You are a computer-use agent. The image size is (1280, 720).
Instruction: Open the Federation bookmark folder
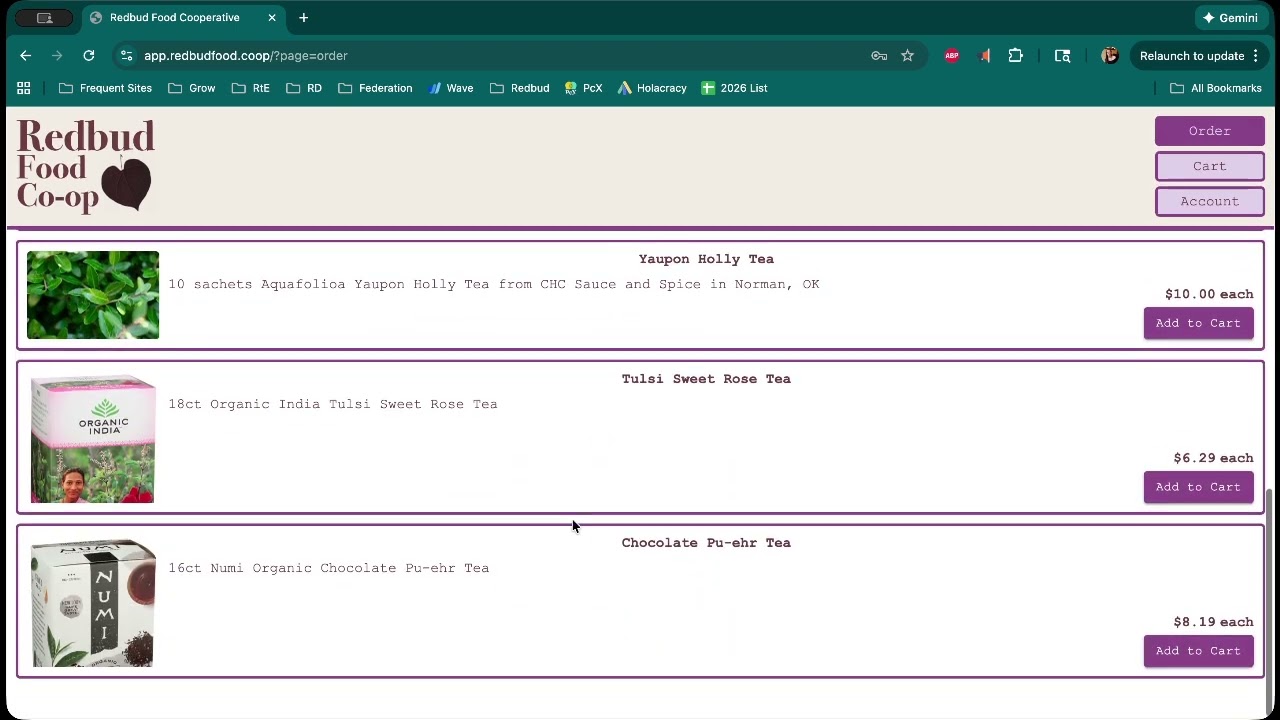tap(375, 88)
